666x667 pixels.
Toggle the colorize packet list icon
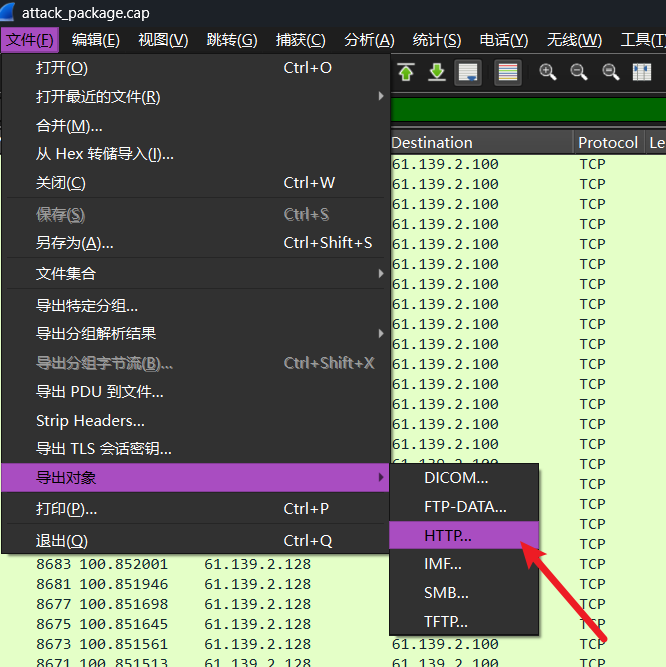507,72
